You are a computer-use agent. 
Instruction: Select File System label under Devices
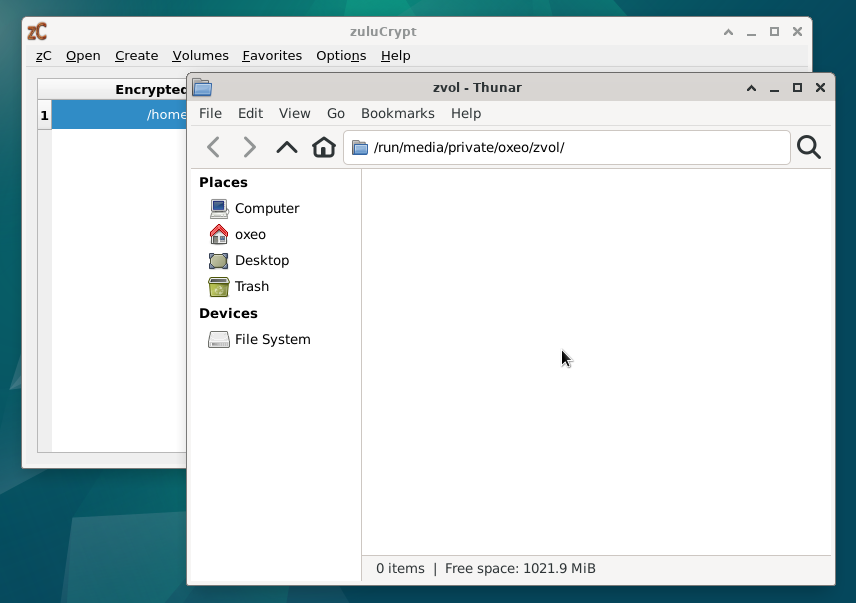coord(272,339)
